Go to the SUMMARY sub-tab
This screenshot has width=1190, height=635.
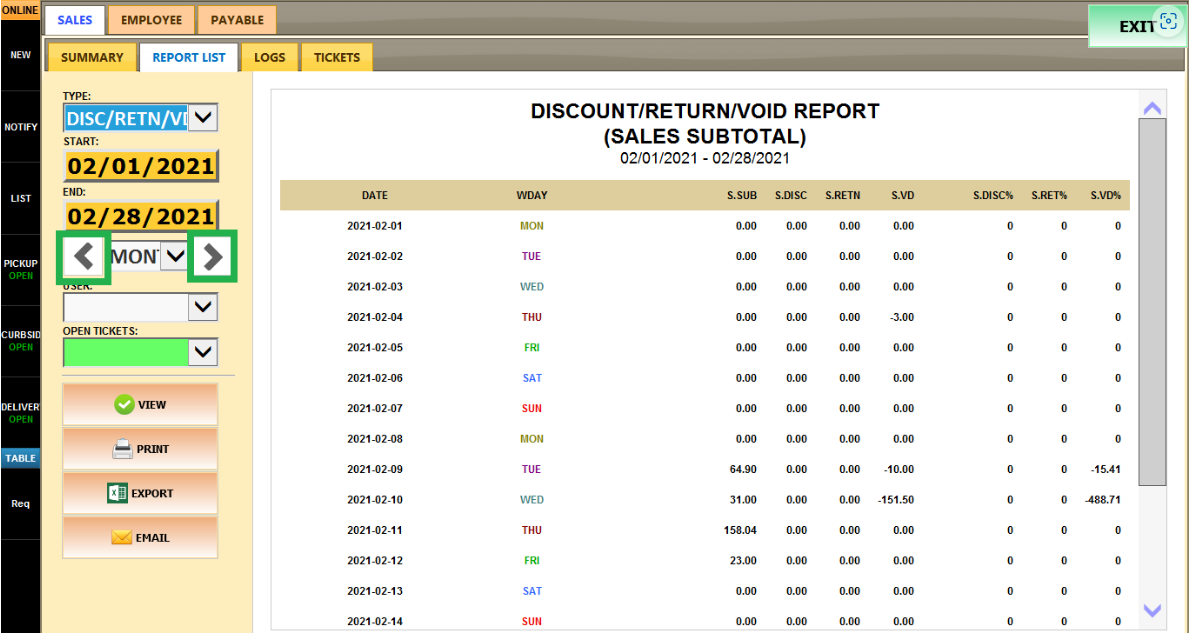click(92, 58)
